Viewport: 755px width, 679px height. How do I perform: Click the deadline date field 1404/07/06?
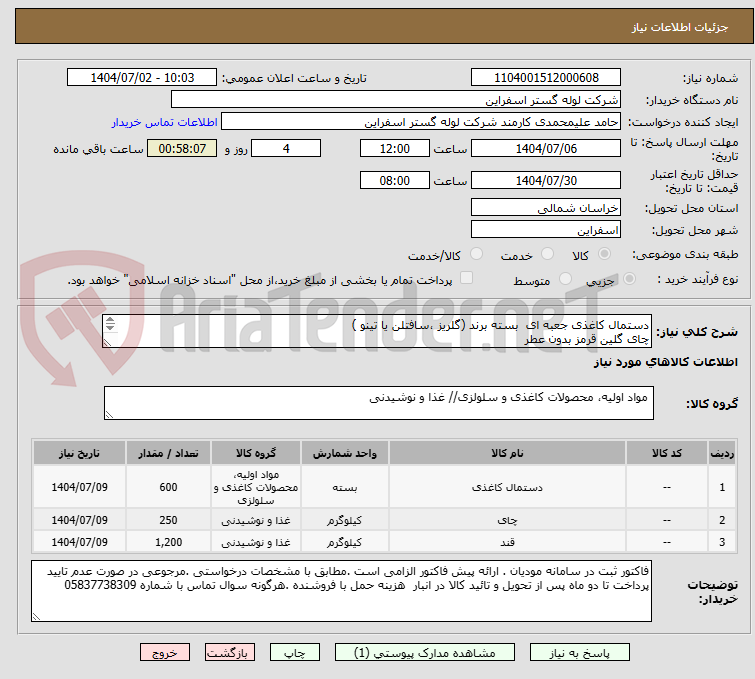[546, 148]
